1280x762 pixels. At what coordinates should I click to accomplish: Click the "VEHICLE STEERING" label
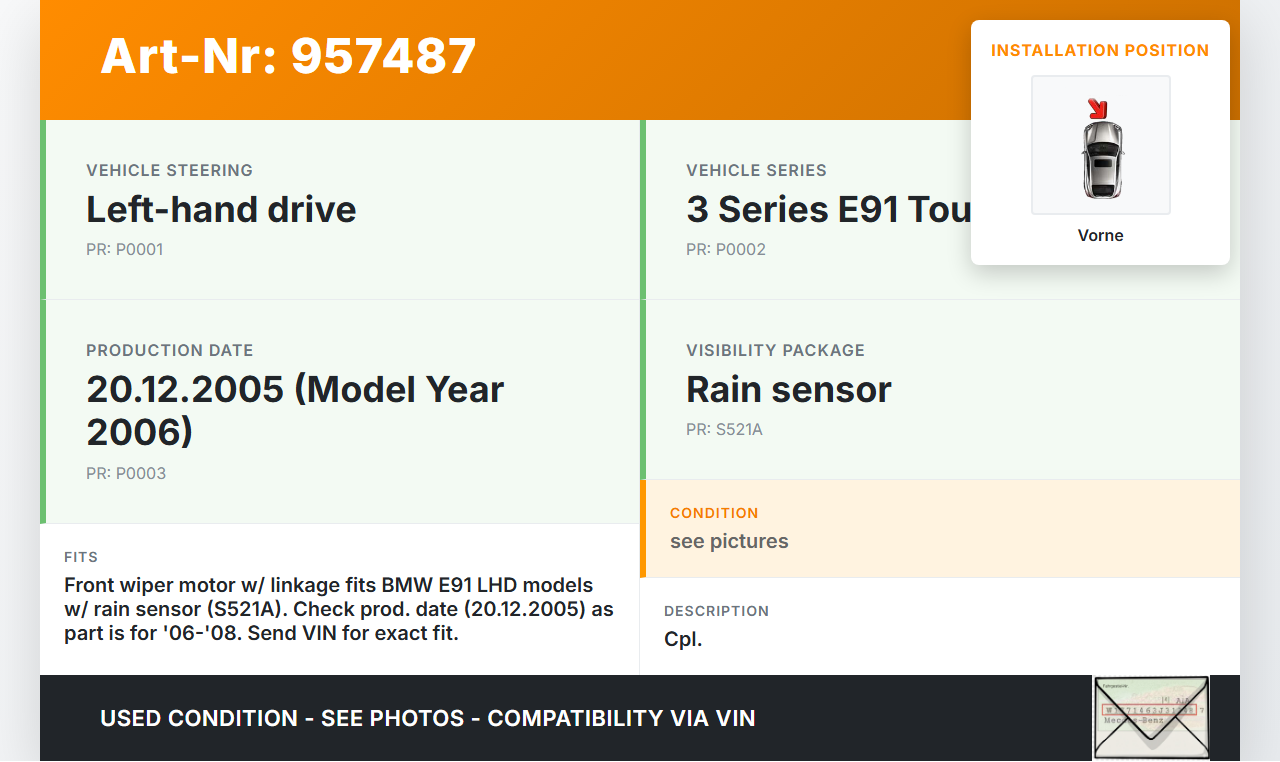click(170, 170)
